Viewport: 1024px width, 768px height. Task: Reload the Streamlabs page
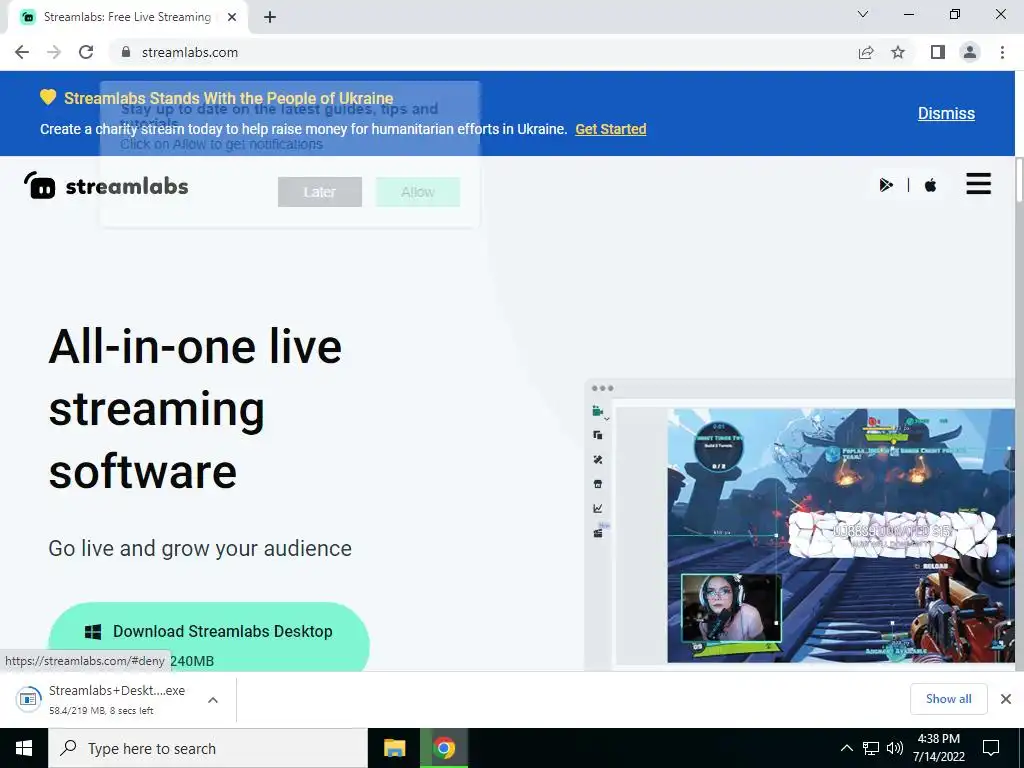(86, 52)
